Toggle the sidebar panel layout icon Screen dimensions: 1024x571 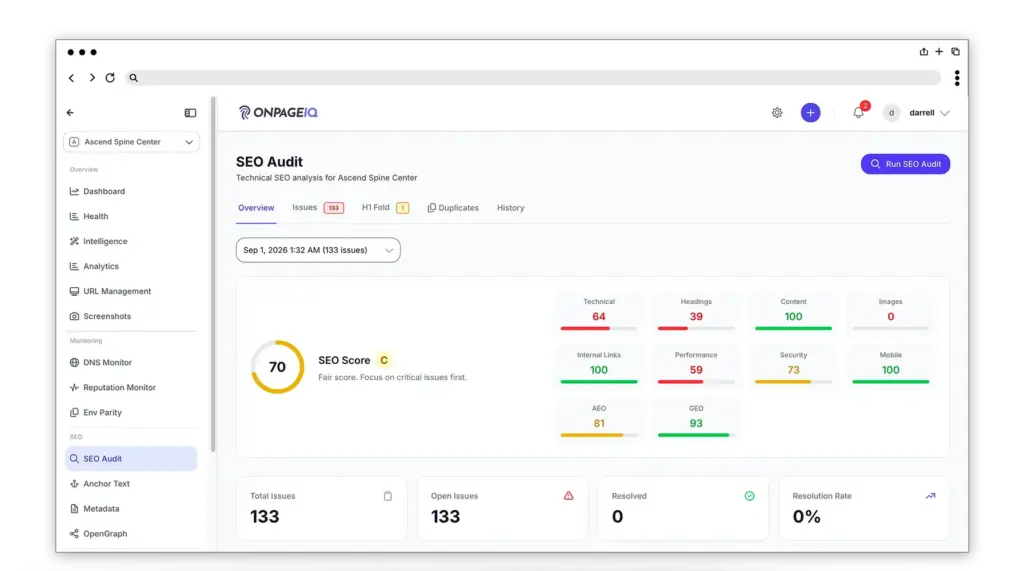[x=190, y=113]
